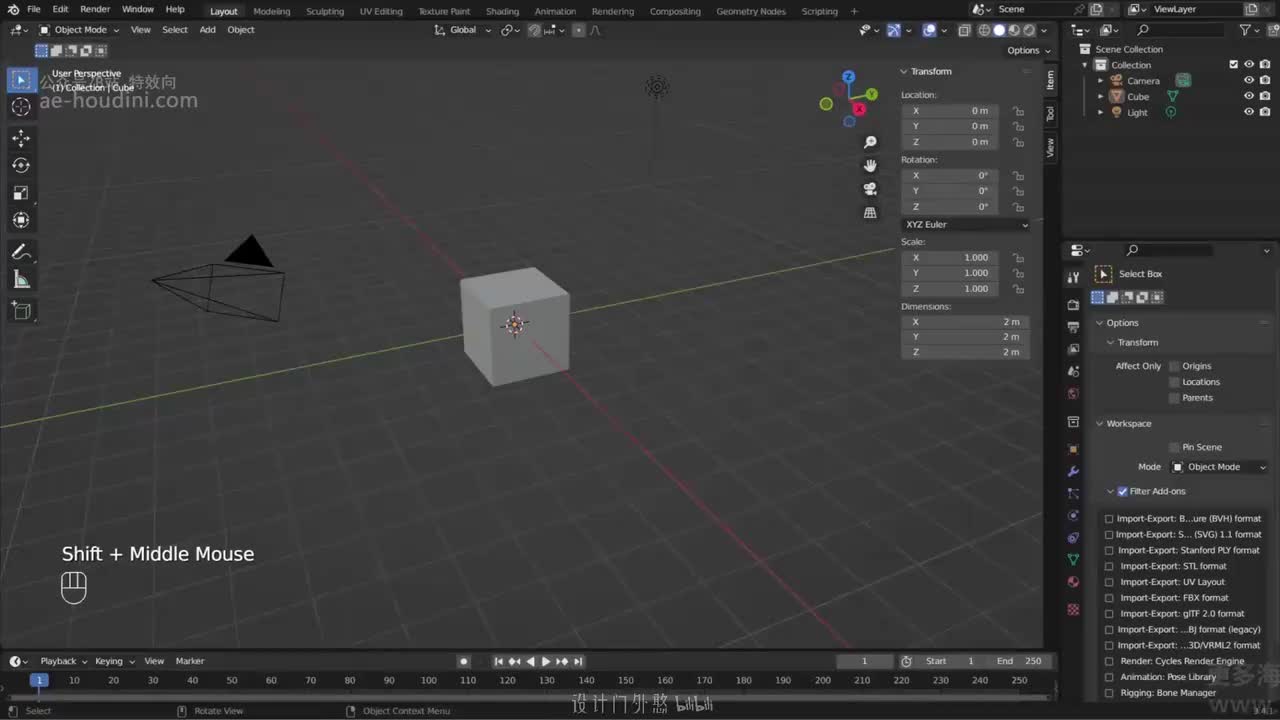Select the Rotate tool
Viewport: 1280px width, 720px height.
tap(21, 165)
